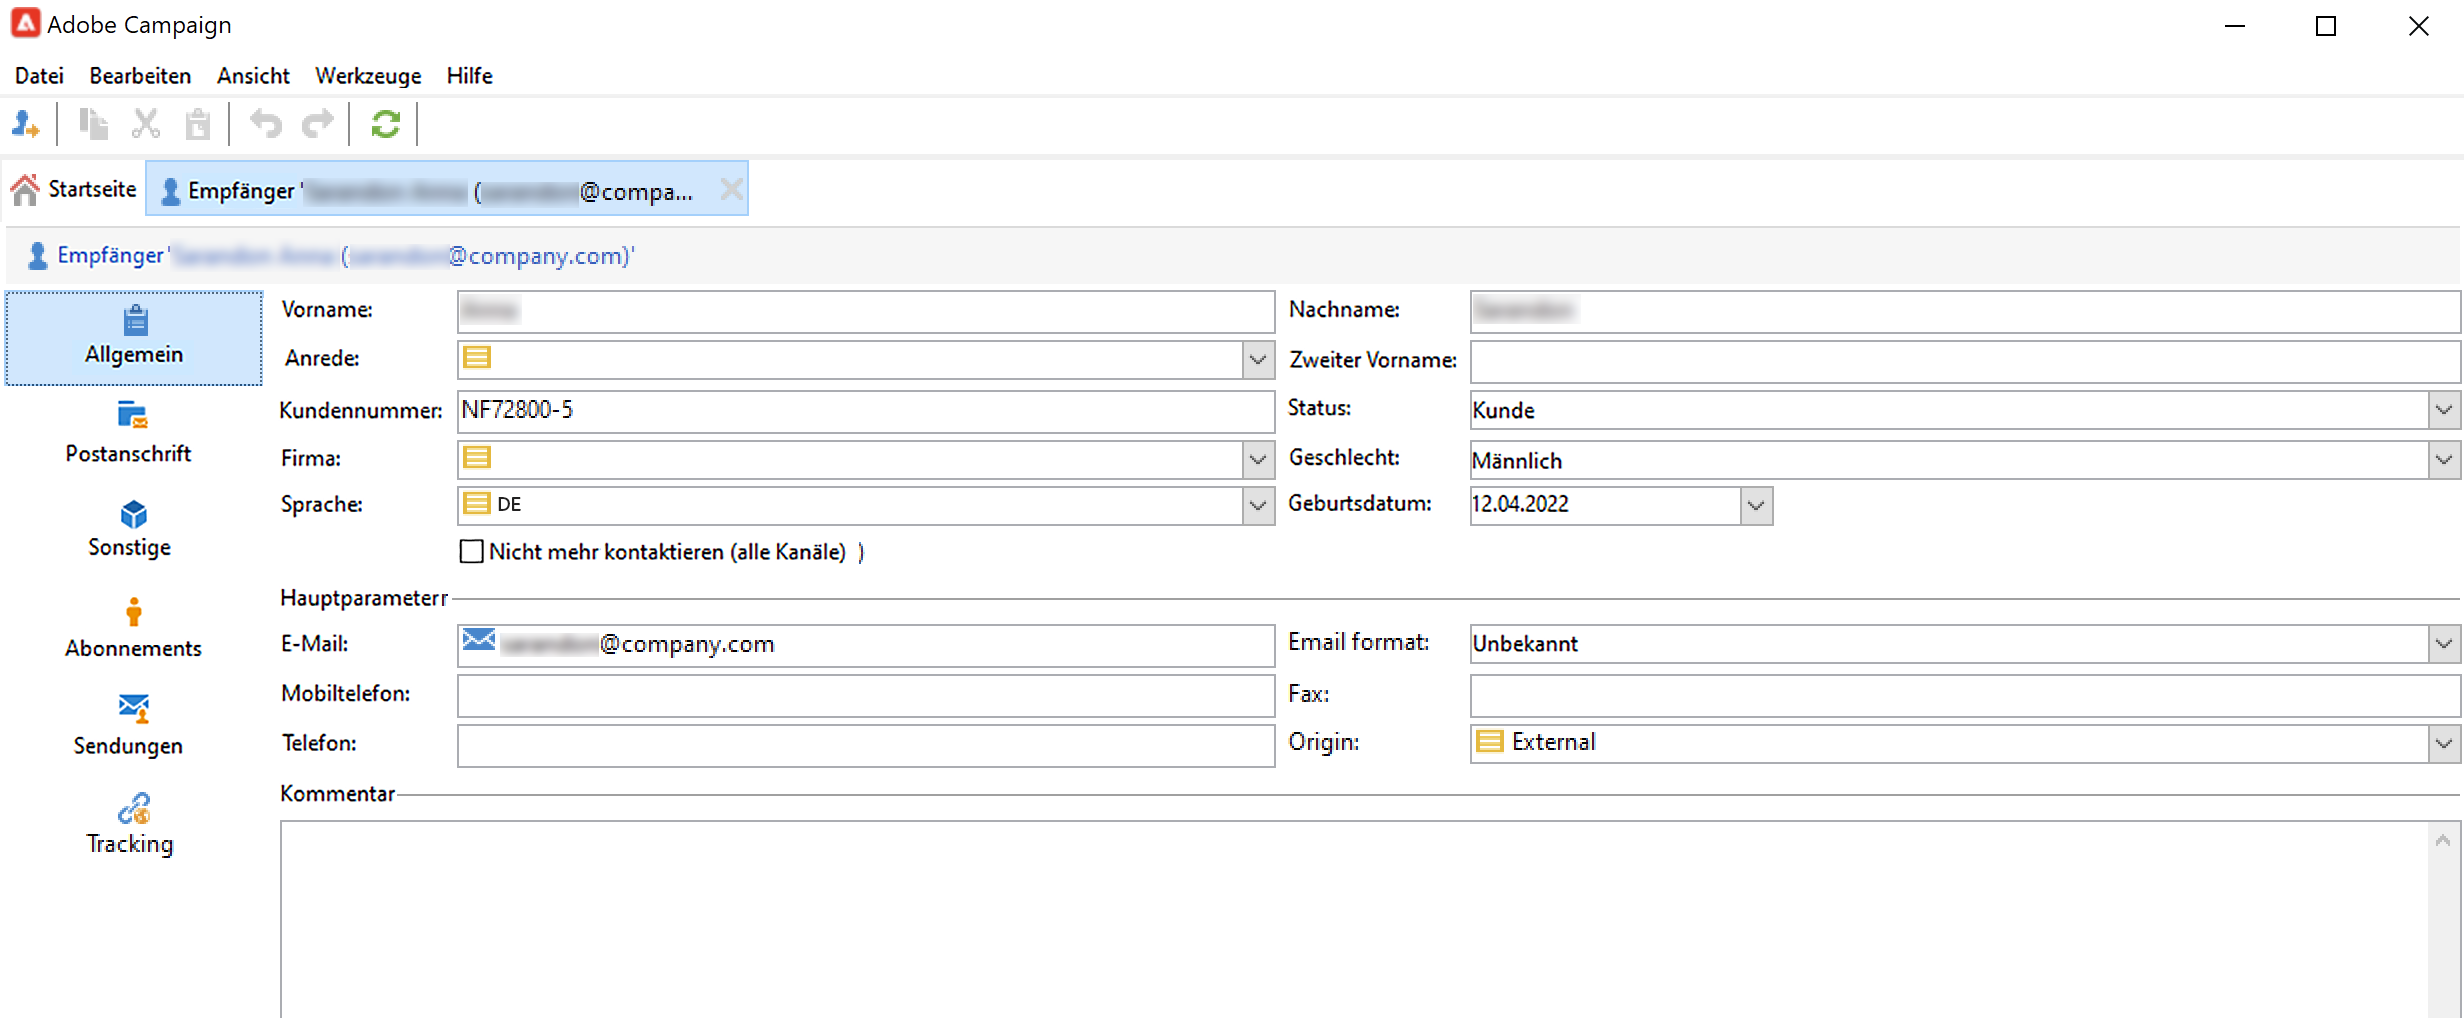The image size is (2464, 1018).
Task: Click the 'Kommentar' section heading
Action: tap(337, 794)
